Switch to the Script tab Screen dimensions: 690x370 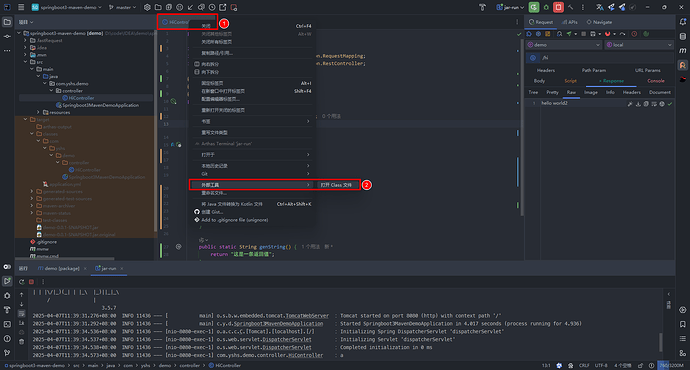coord(570,81)
